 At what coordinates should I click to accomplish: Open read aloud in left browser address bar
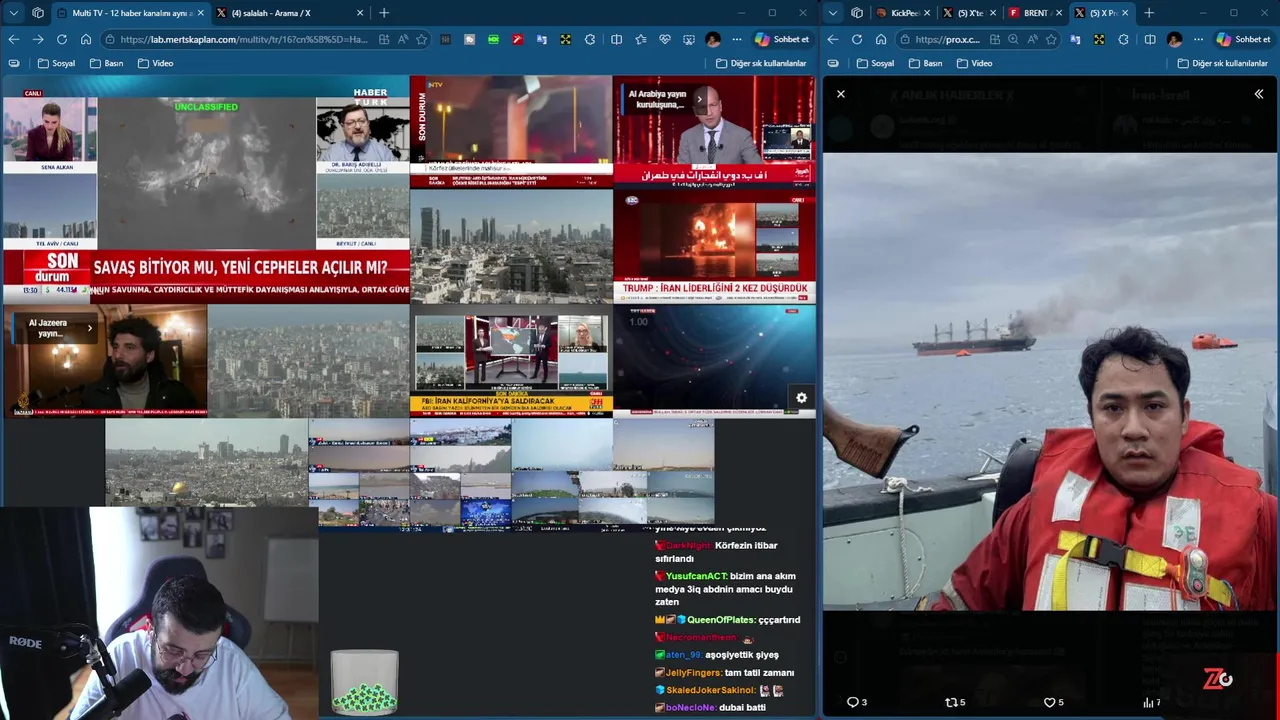tap(402, 39)
